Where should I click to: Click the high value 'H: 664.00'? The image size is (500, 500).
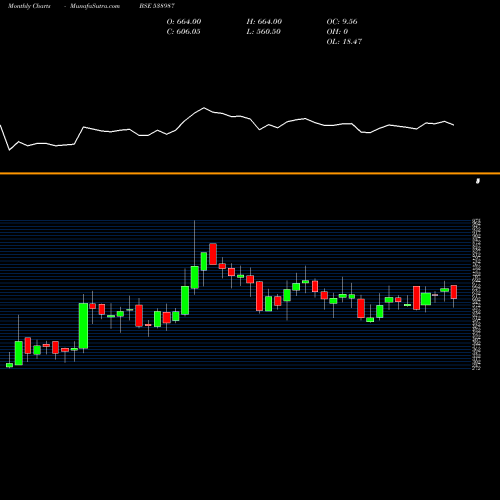tap(264, 22)
